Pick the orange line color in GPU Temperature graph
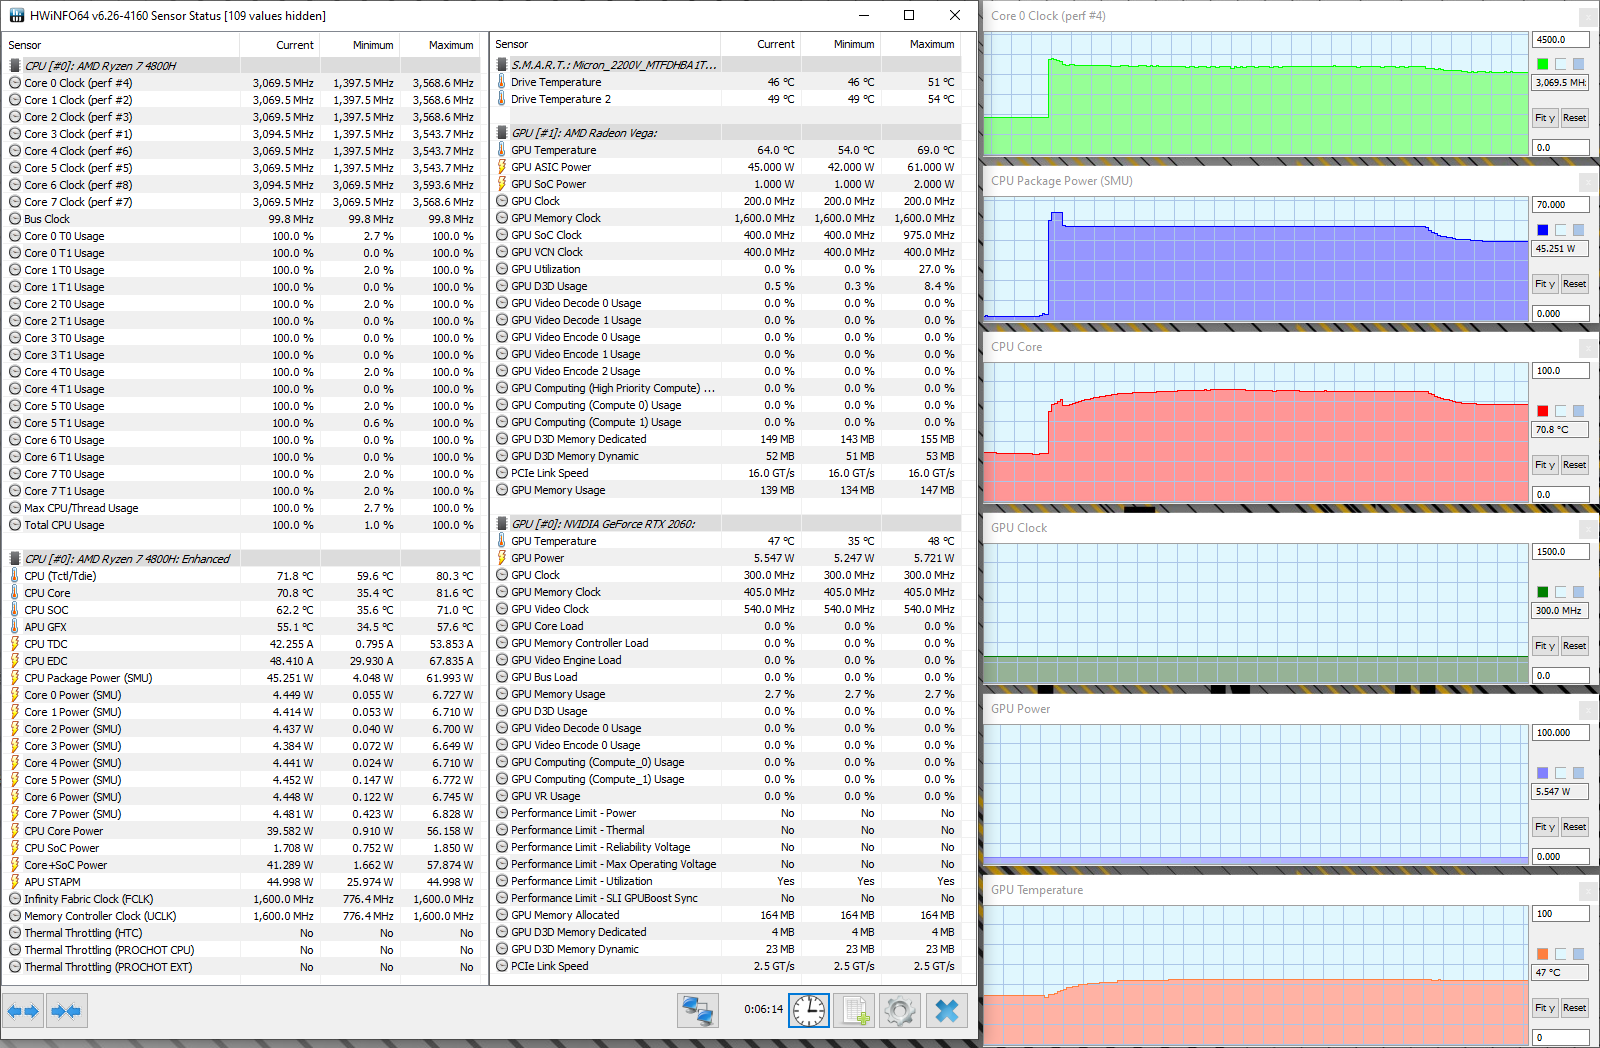Viewport: 1600px width, 1048px height. [1542, 954]
